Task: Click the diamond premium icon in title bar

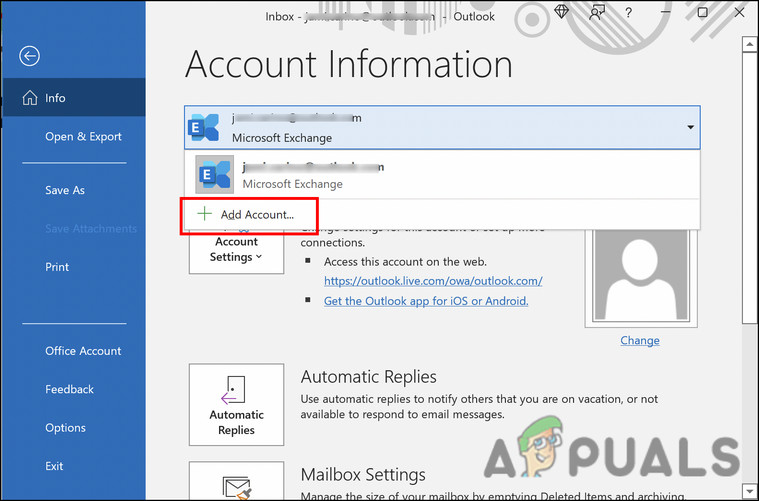Action: (562, 12)
